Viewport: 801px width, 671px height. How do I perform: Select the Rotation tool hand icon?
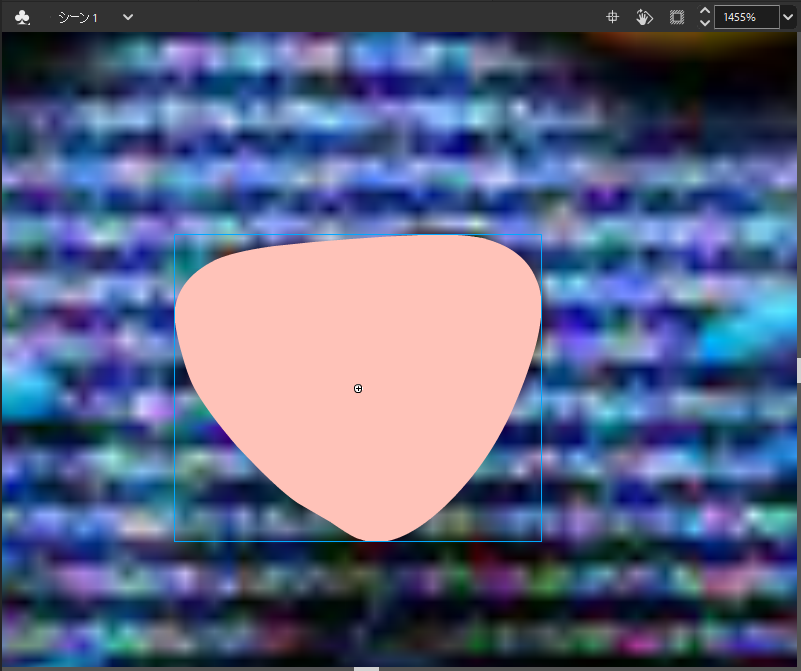pos(645,17)
